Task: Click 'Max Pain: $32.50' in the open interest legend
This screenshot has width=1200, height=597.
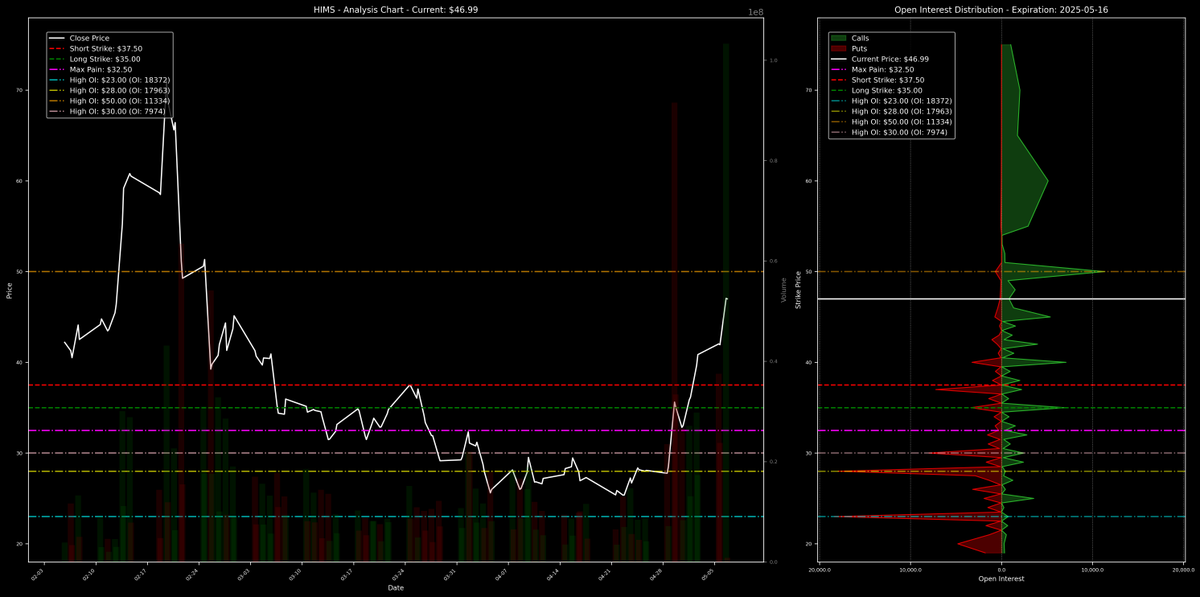Action: coord(882,69)
